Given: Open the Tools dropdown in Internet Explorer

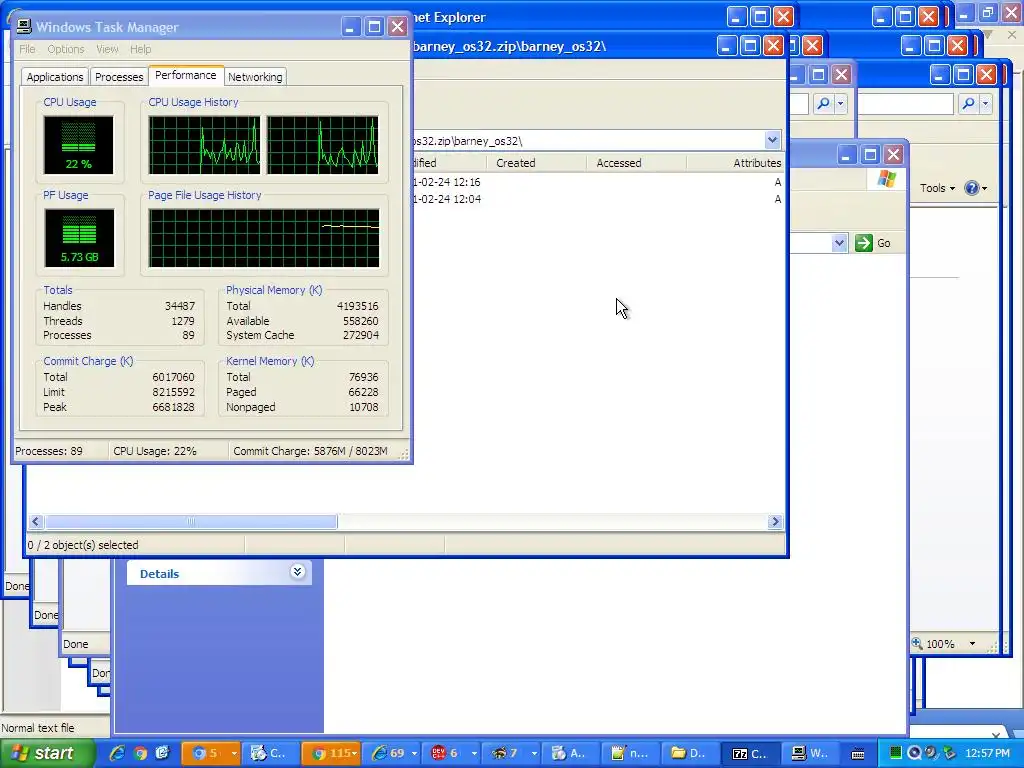Looking at the screenshot, I should tap(938, 188).
